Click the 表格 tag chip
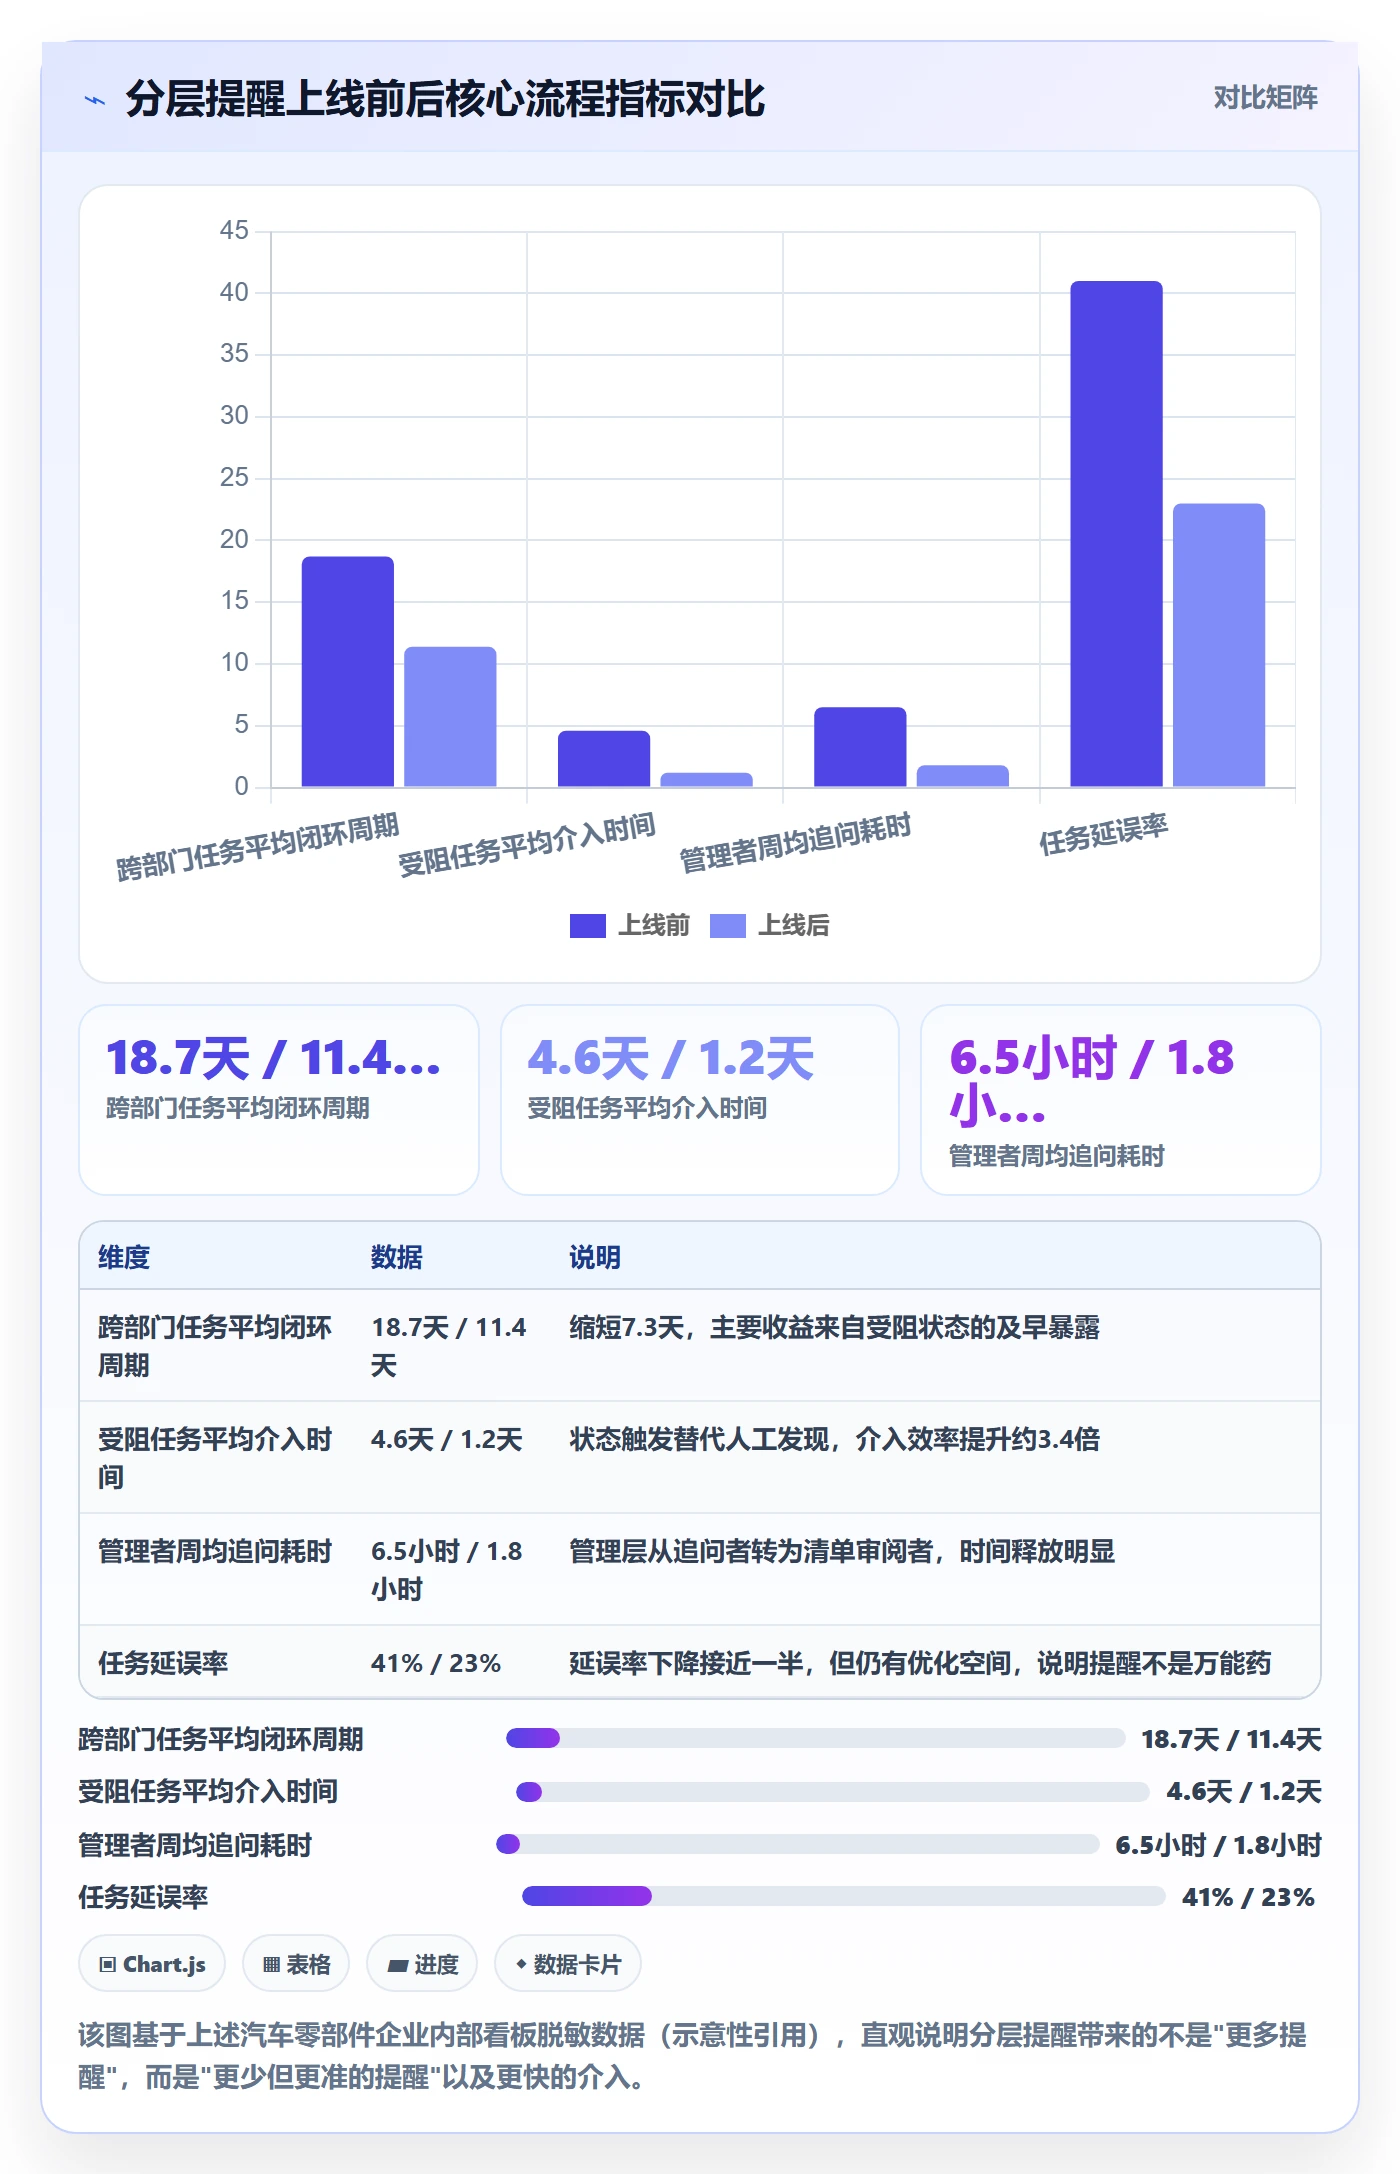This screenshot has height=2174, width=1400. (296, 1964)
